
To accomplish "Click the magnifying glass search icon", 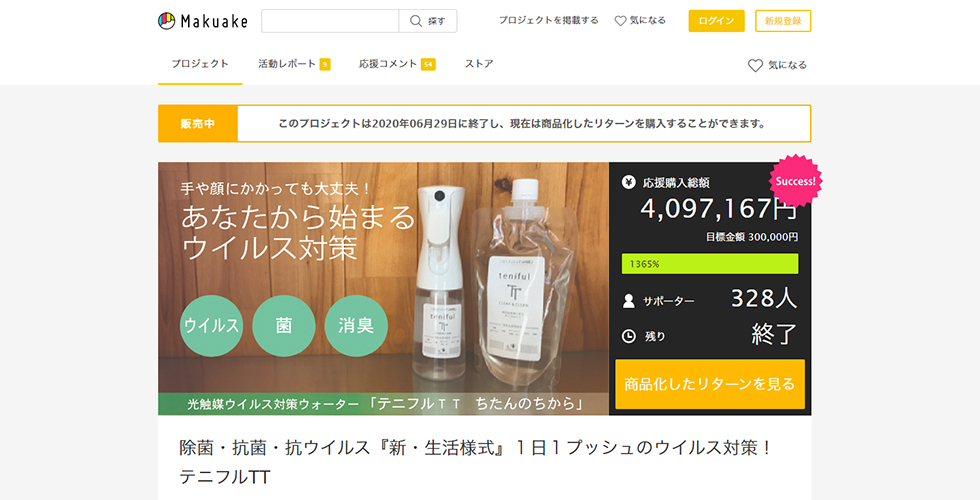I will tap(415, 21).
